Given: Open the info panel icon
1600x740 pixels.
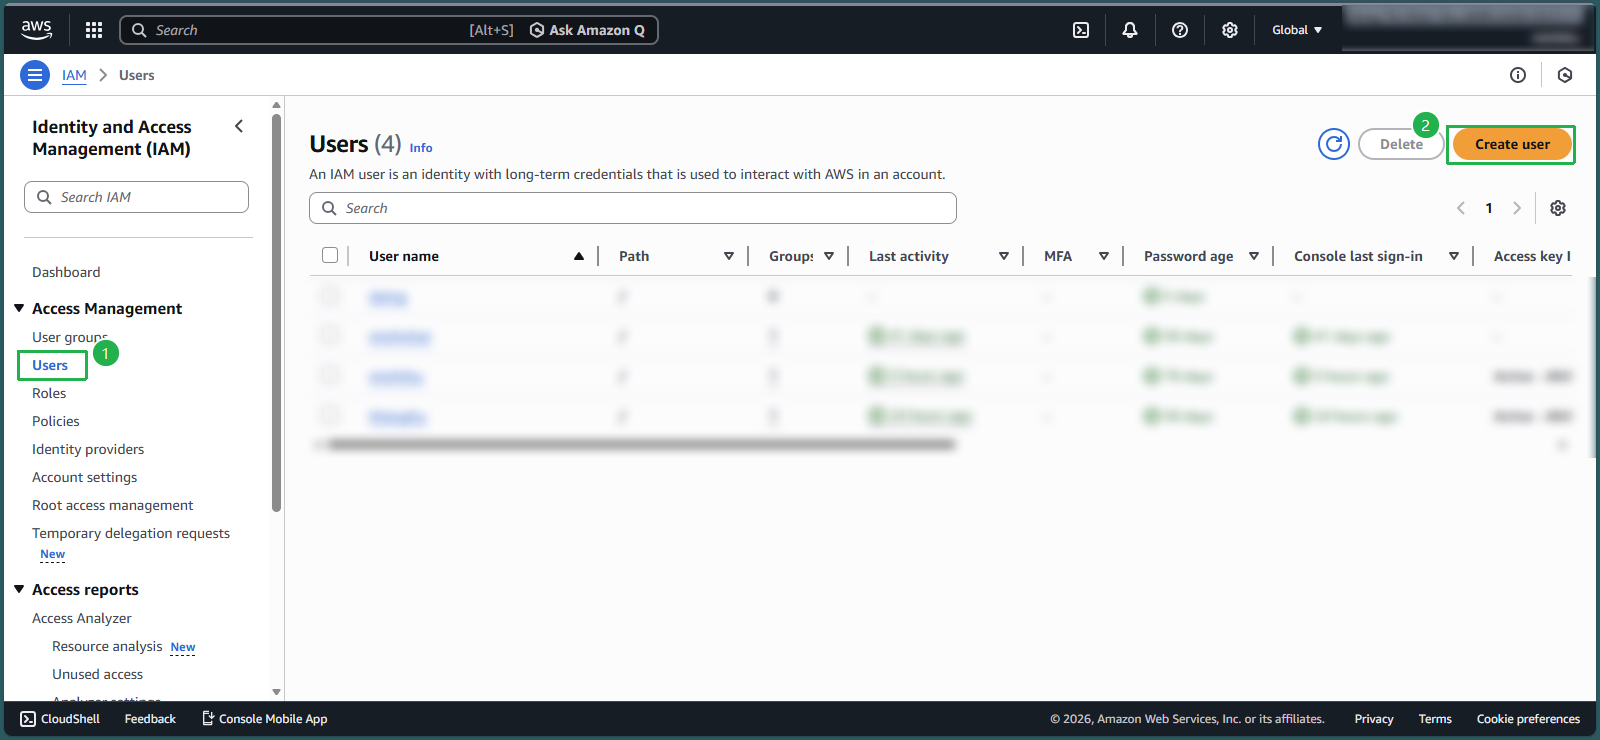Looking at the screenshot, I should (1518, 75).
